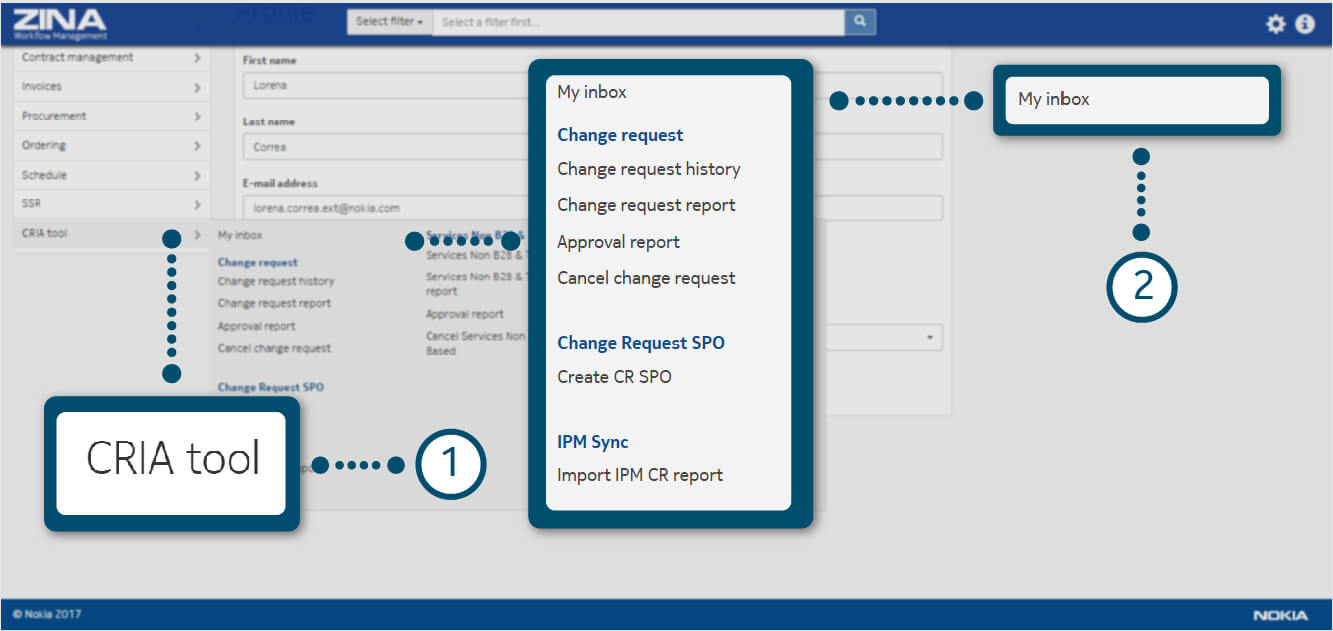Click Cancel change request link
This screenshot has height=631, width=1333.
tap(646, 278)
